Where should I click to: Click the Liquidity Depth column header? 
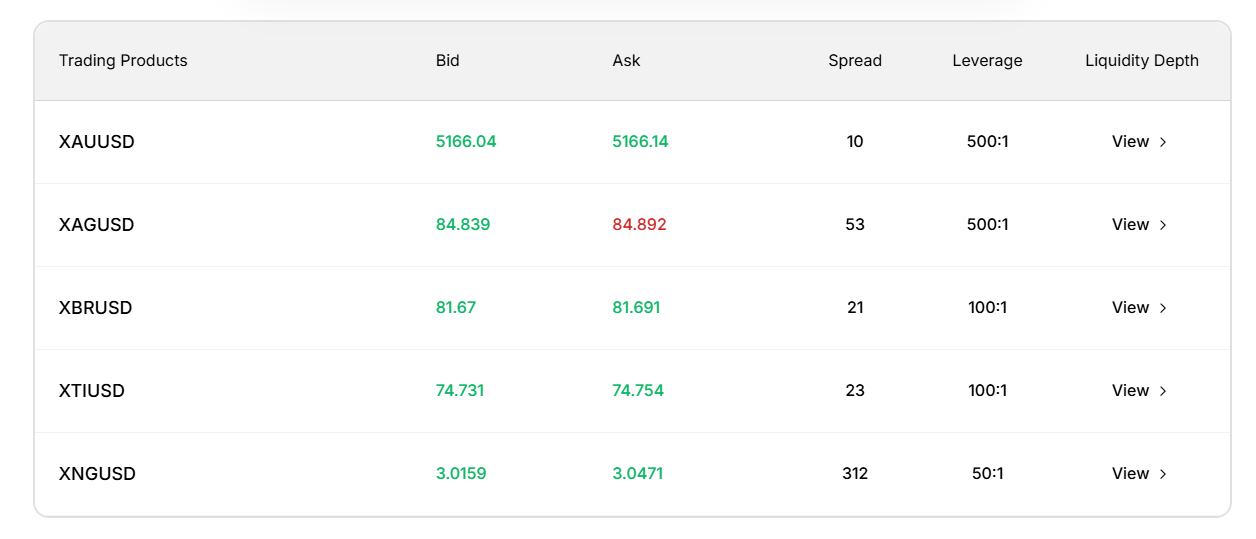tap(1141, 61)
